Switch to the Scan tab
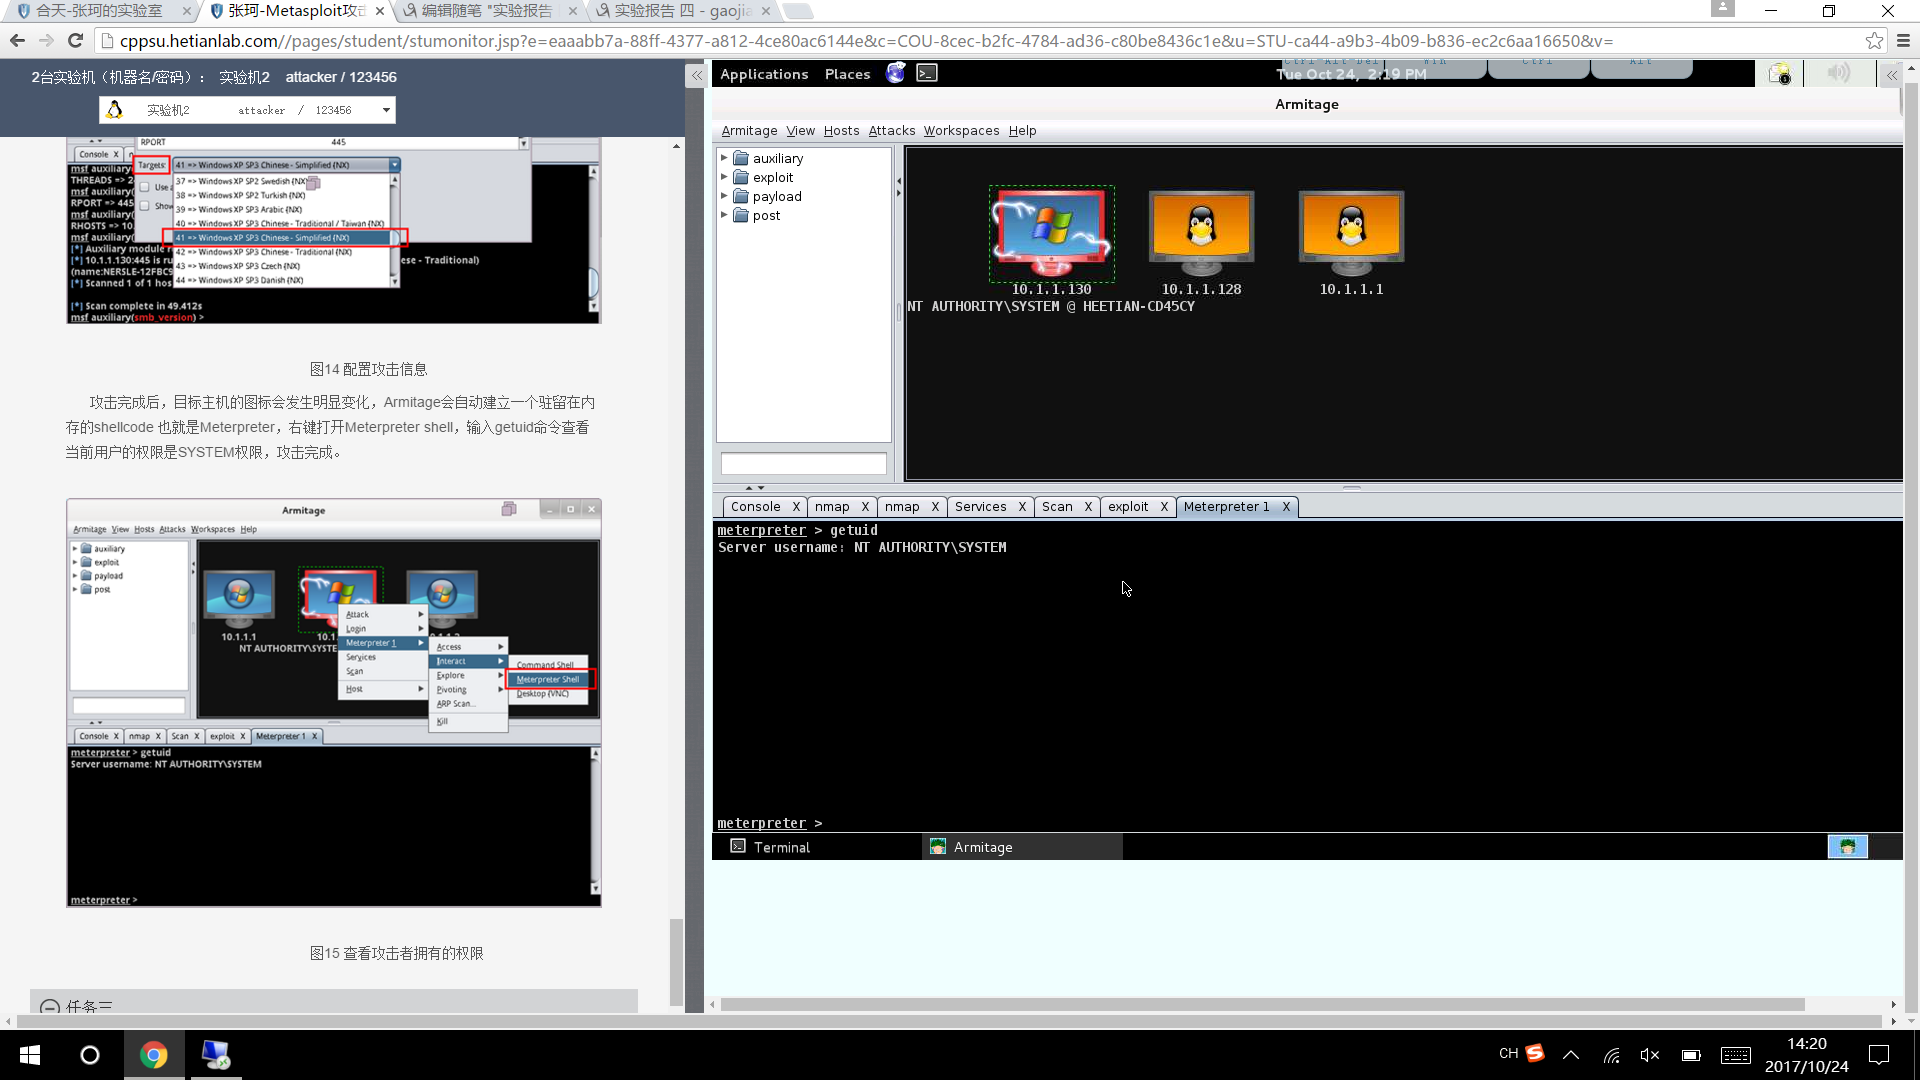This screenshot has width=1920, height=1080. pos(1057,507)
